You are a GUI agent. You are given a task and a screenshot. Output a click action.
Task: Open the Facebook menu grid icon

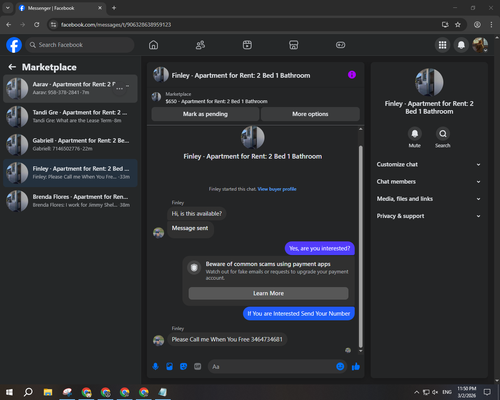pyautogui.click(x=442, y=45)
